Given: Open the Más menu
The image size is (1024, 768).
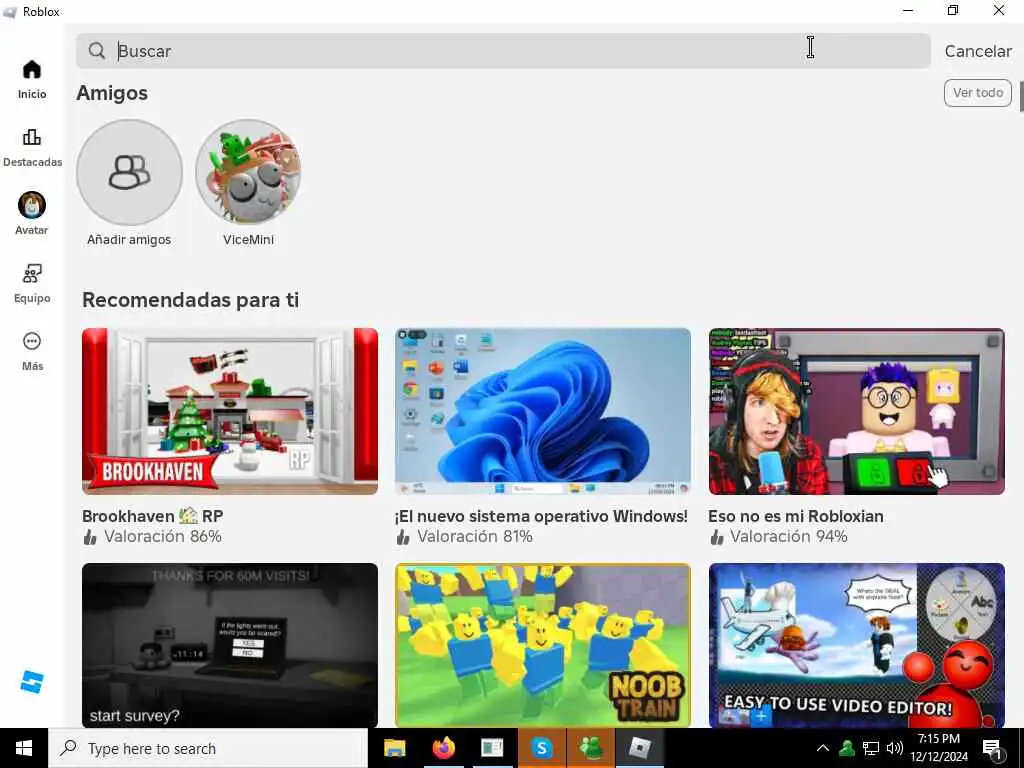Looking at the screenshot, I should click(x=31, y=351).
